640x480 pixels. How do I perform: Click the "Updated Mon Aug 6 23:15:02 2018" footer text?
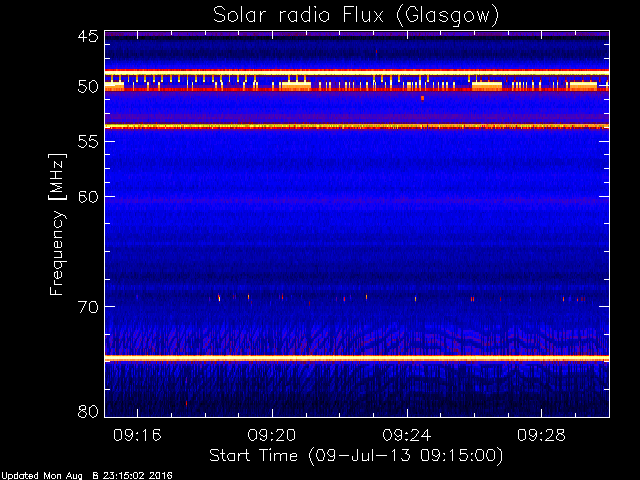point(87,476)
